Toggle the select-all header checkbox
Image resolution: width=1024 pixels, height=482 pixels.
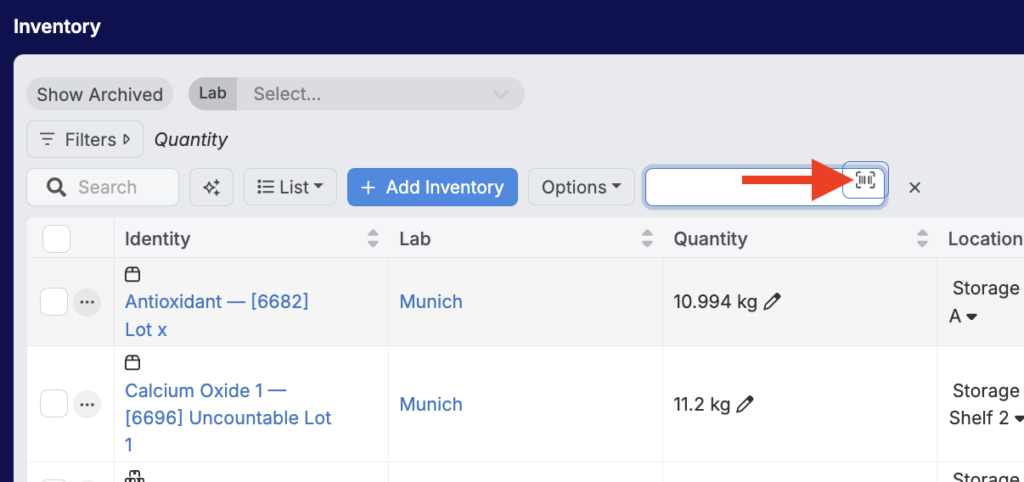tap(56, 239)
